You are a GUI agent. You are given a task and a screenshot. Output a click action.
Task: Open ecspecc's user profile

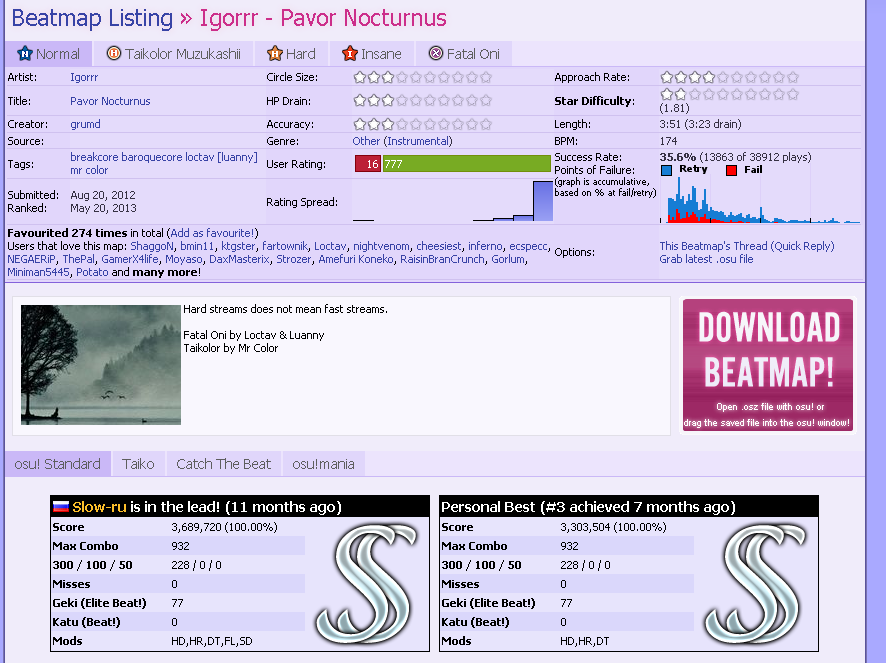click(x=528, y=246)
